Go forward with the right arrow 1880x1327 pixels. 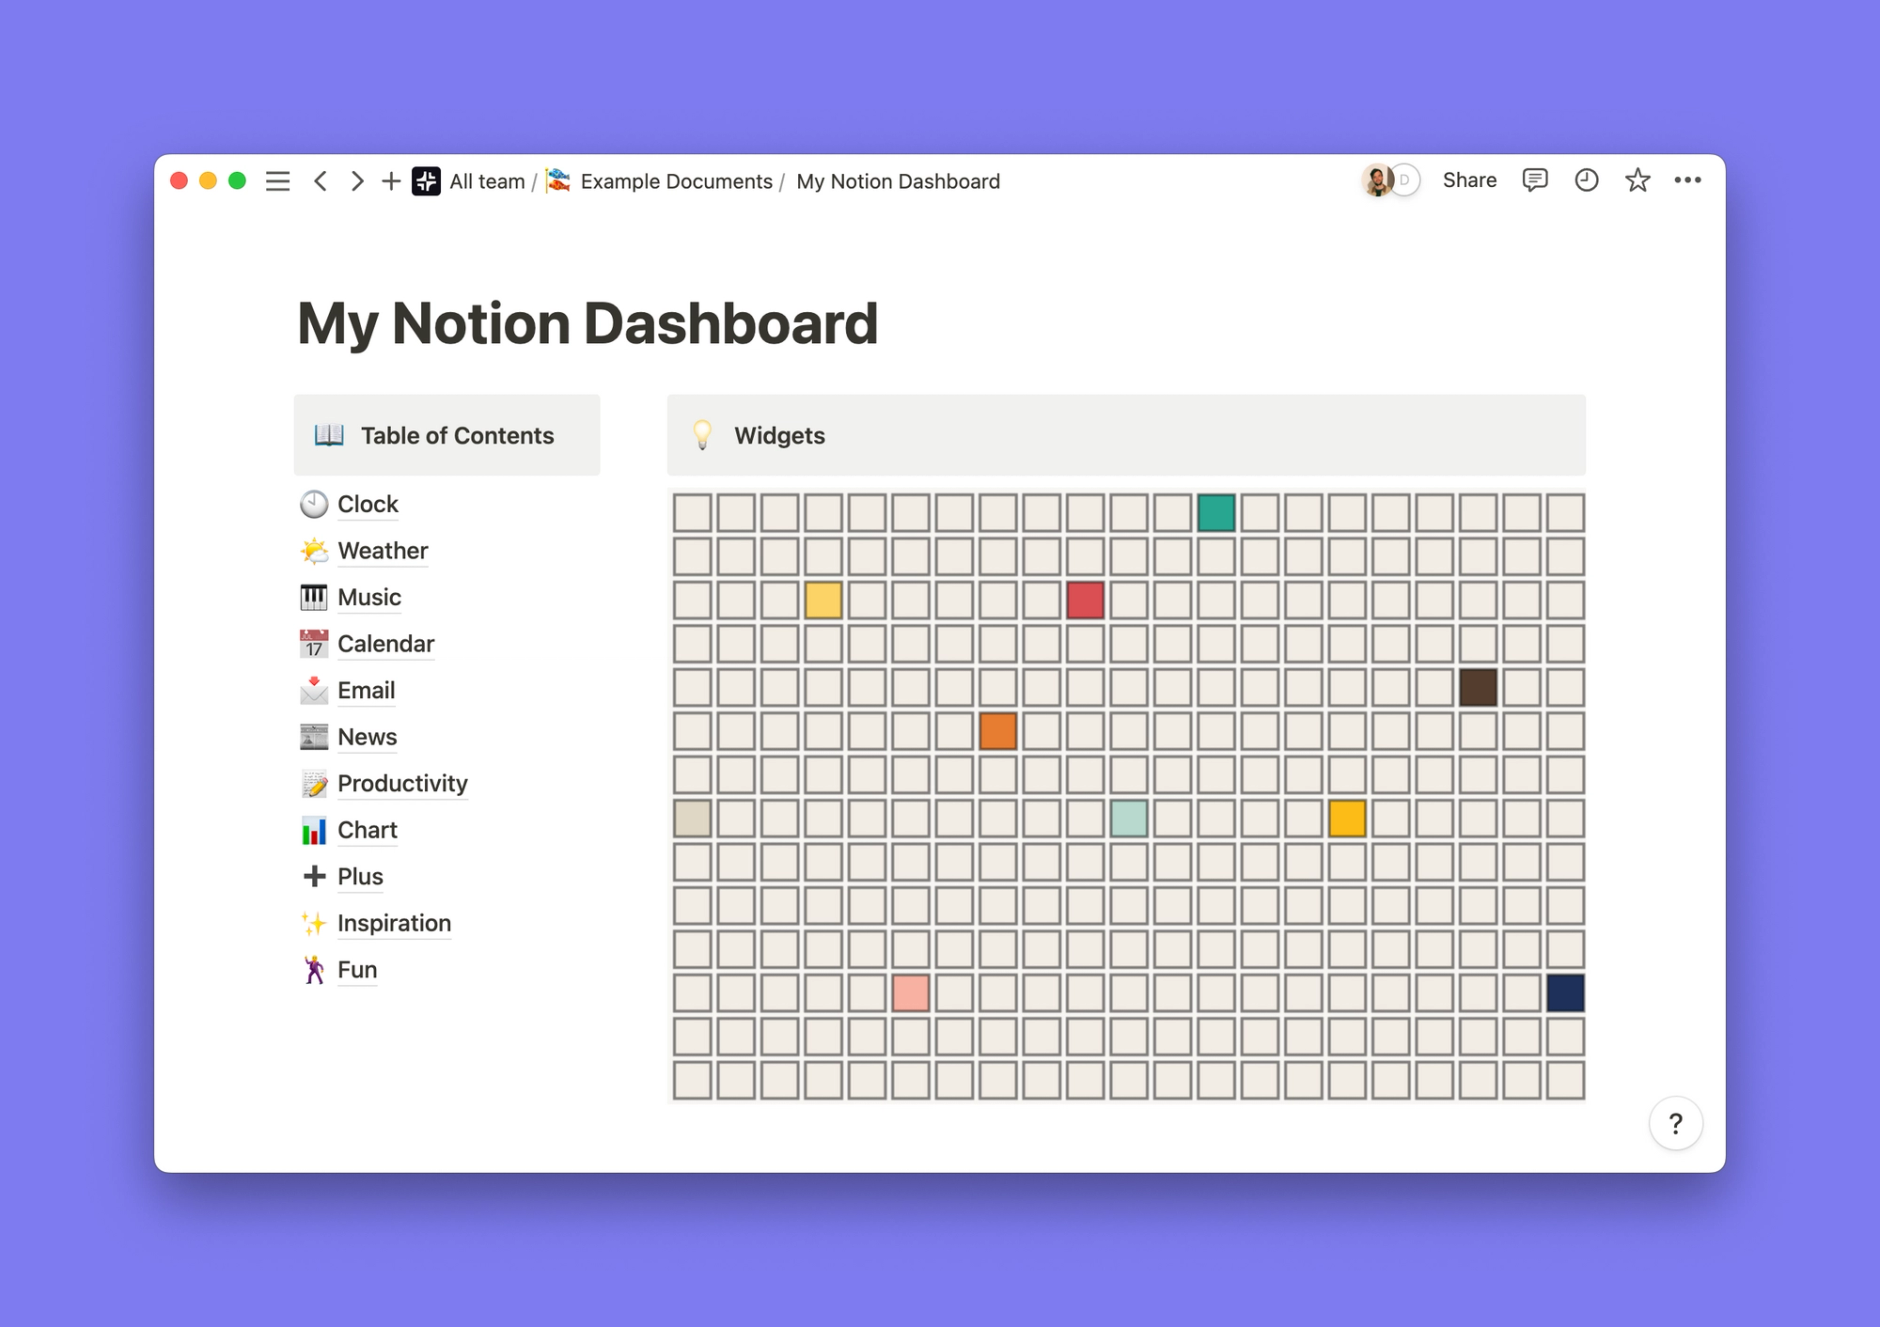tap(356, 181)
